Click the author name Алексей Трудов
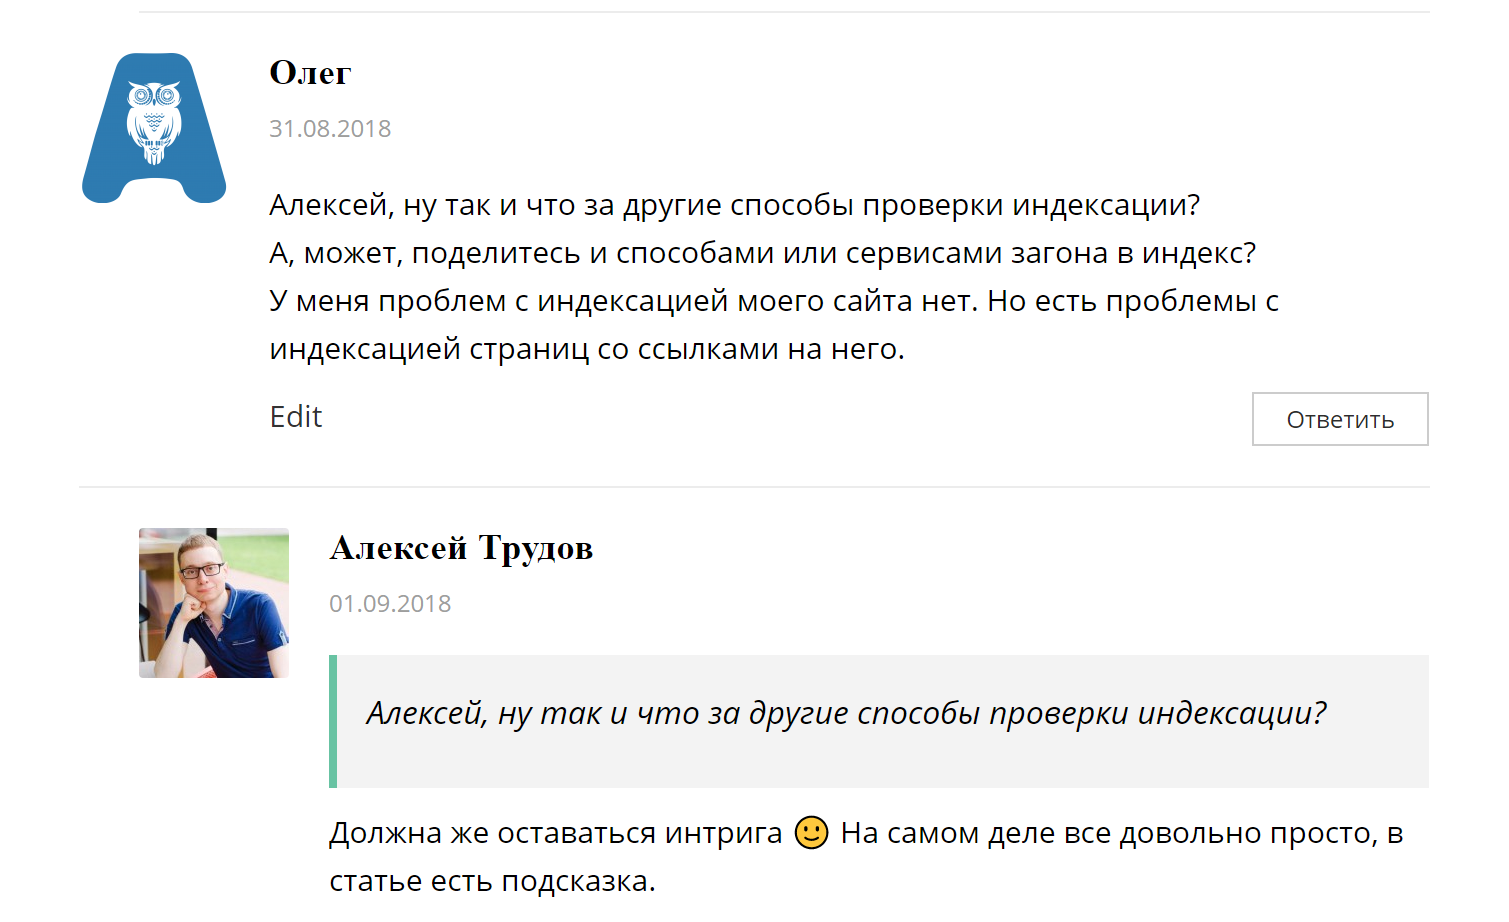Screen dimensions: 1509x922 [461, 548]
